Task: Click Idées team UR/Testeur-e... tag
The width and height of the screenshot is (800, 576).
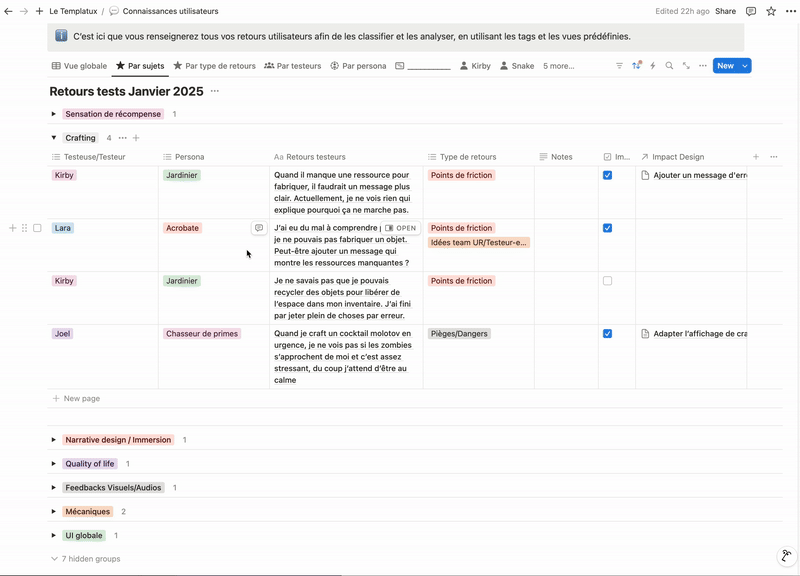Action: point(479,242)
